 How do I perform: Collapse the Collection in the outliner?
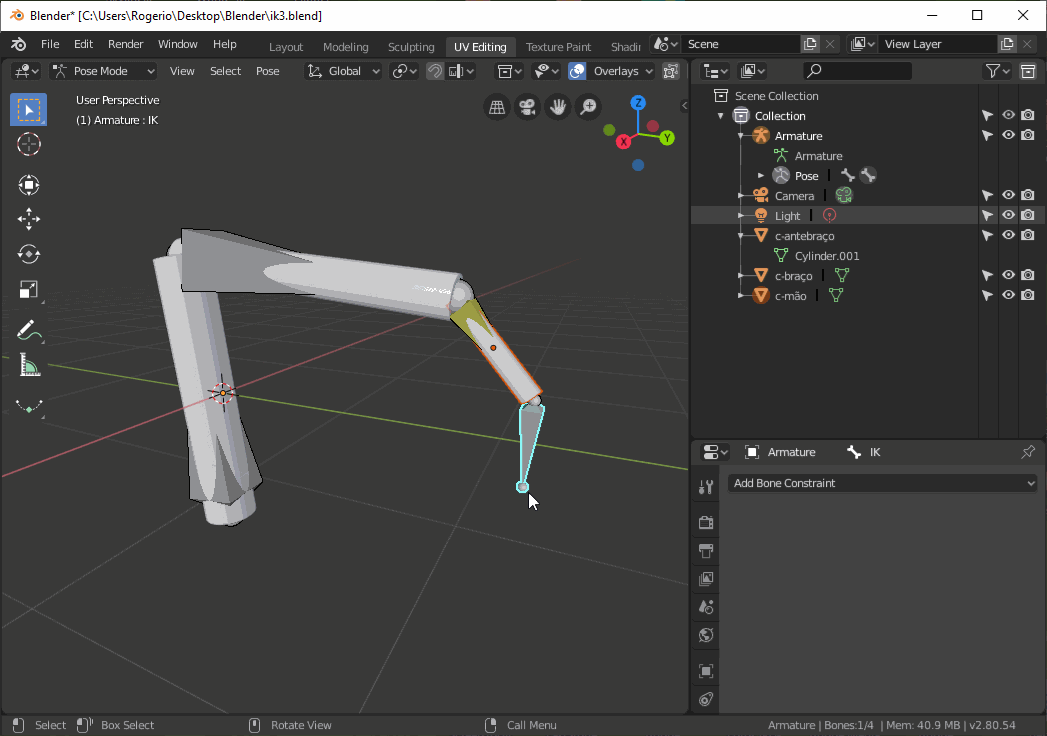720,115
